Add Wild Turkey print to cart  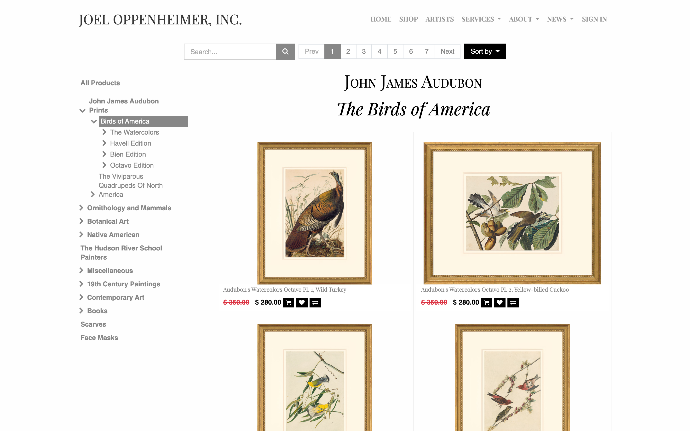pos(288,302)
